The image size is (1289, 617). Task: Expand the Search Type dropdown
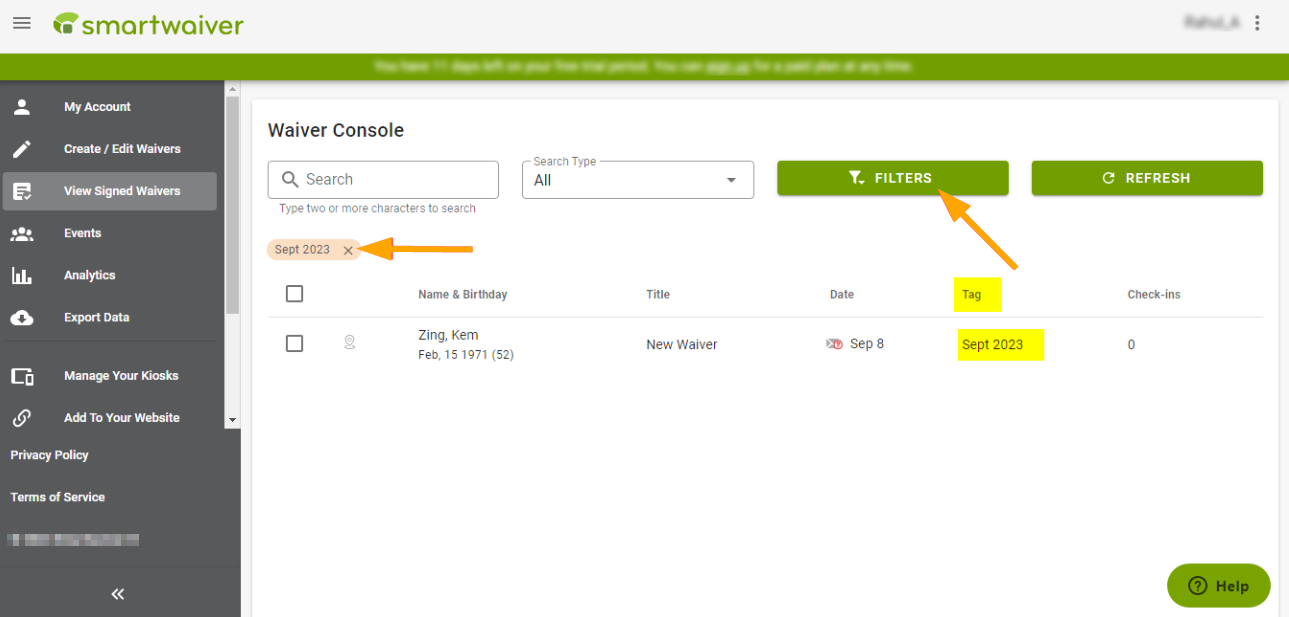[x=638, y=180]
